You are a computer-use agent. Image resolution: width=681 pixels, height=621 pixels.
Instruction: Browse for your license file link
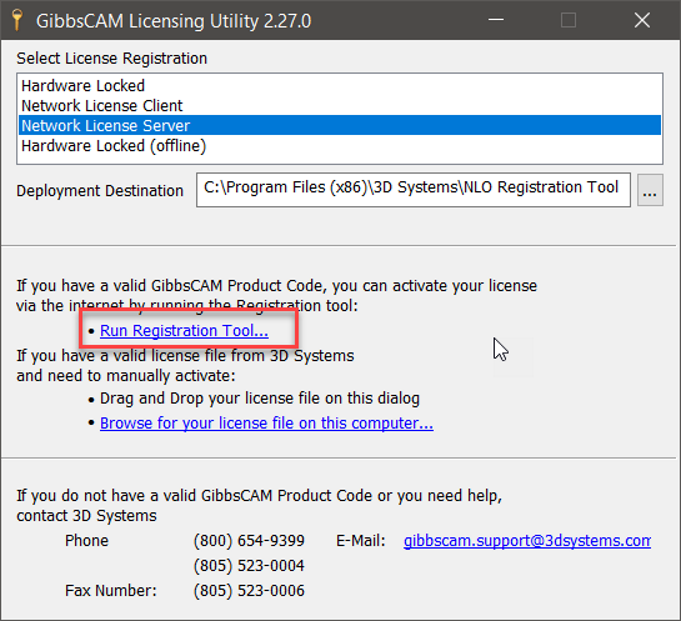[x=266, y=423]
